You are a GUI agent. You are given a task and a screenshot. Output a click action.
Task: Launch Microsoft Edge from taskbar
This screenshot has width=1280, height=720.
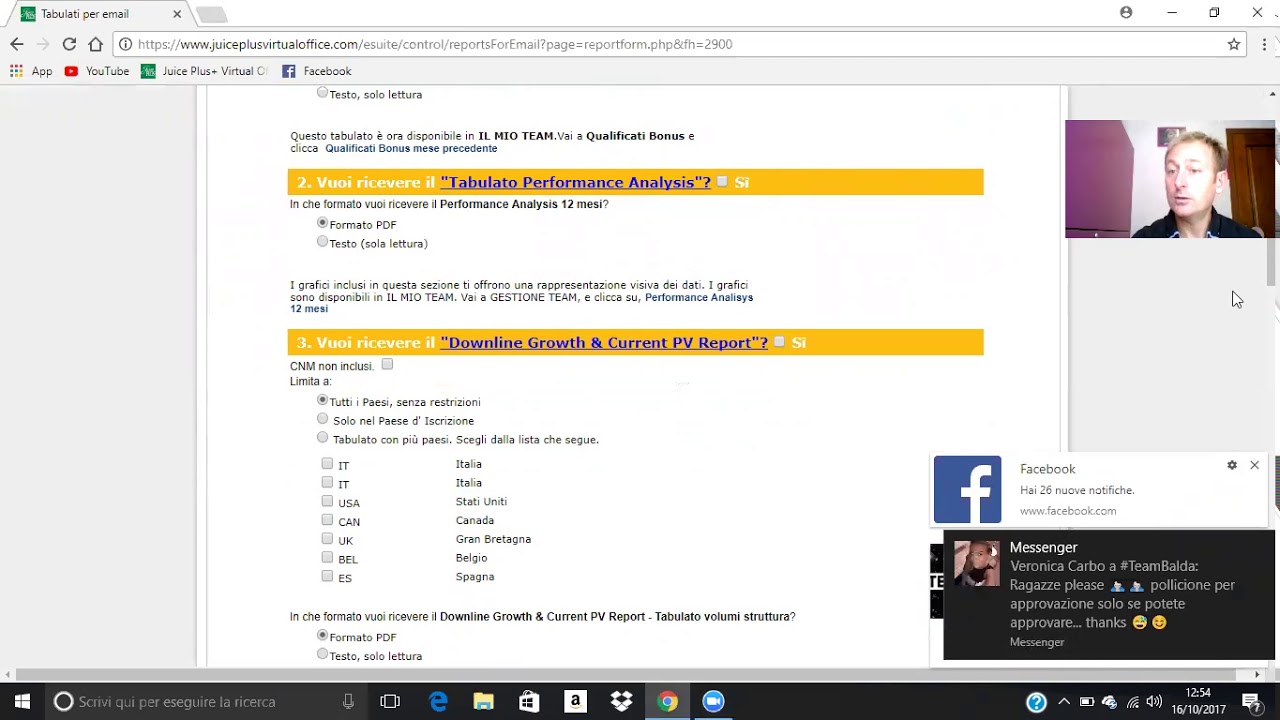(x=438, y=701)
